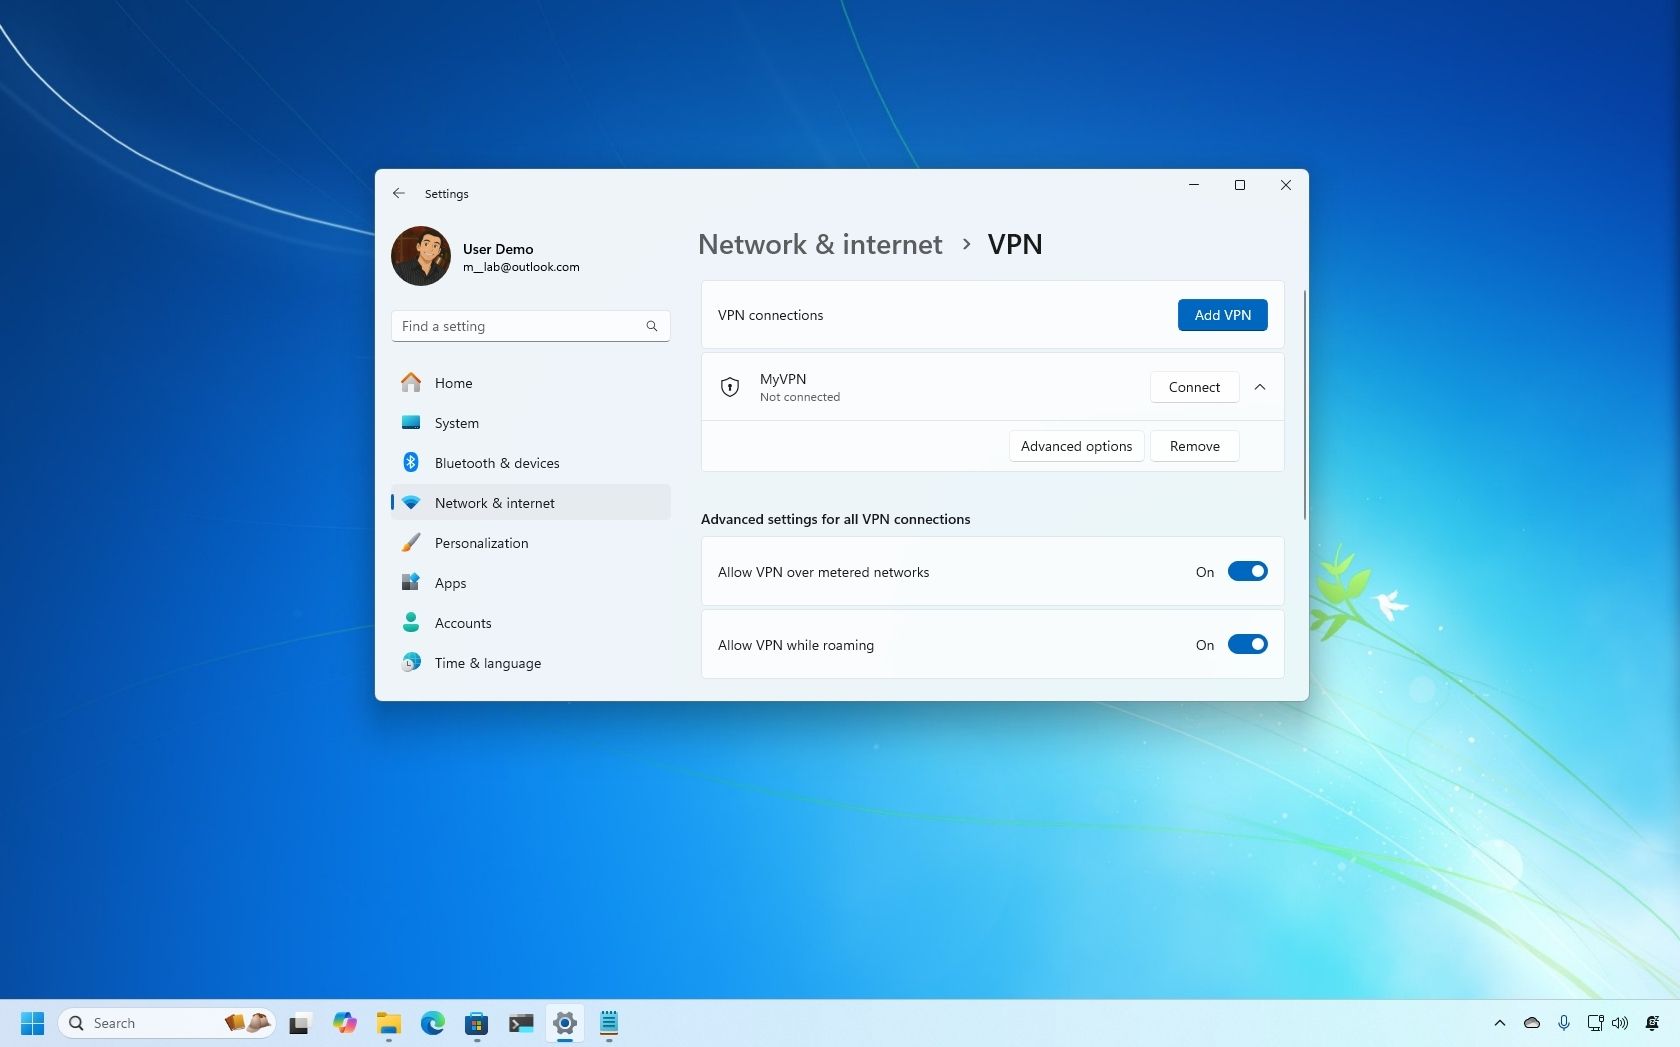Turn off Allow VPN over metered networks
This screenshot has height=1047, width=1680.
1246,571
